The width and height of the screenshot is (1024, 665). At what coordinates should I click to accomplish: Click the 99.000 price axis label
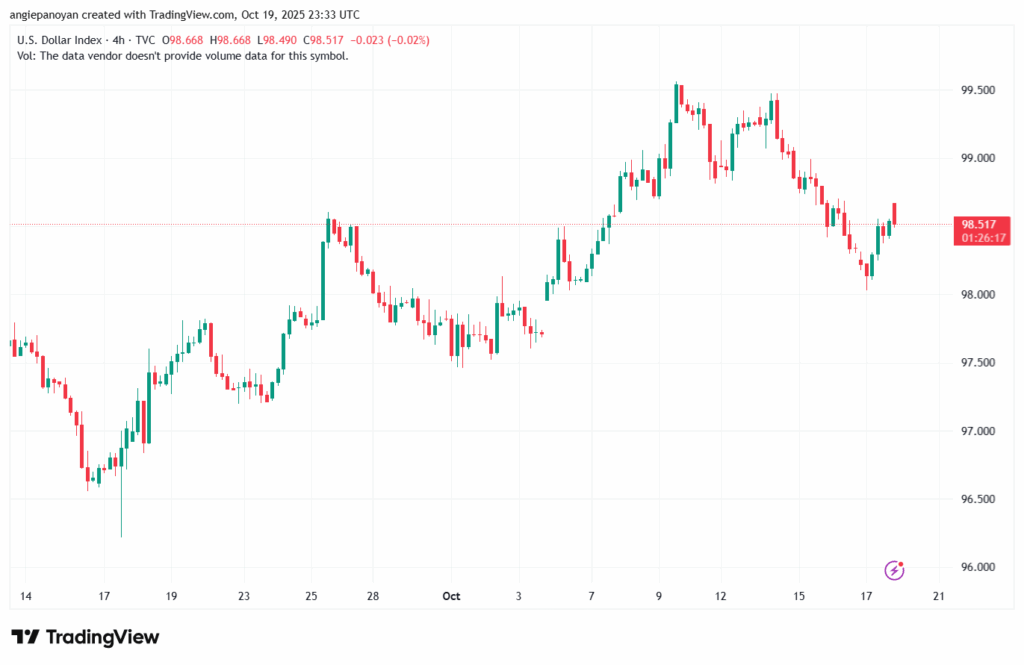977,158
